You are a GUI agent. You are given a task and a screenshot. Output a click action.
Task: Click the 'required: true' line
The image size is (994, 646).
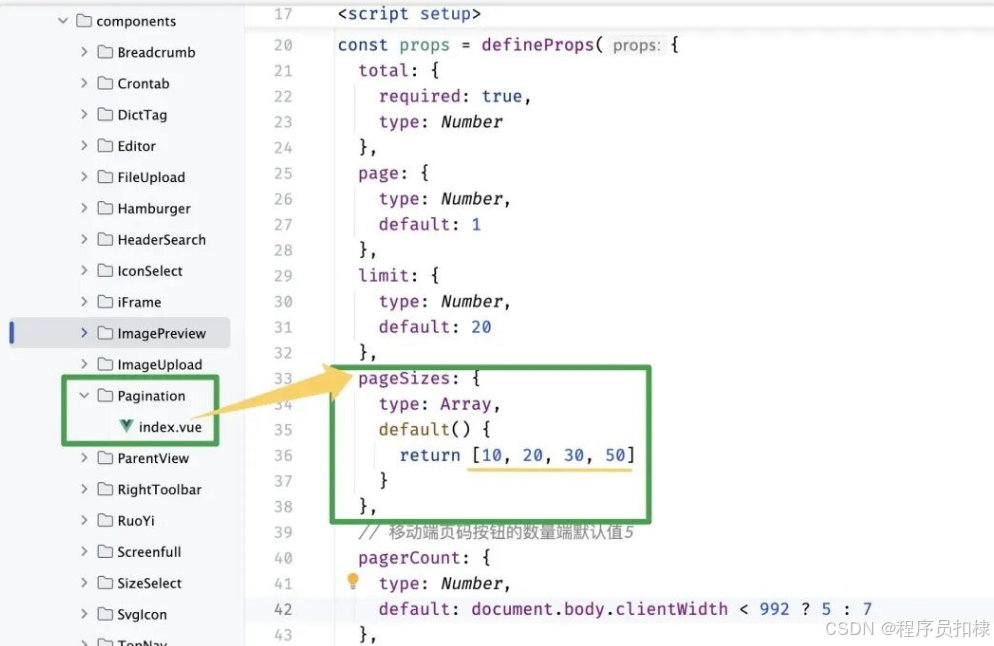(x=455, y=96)
